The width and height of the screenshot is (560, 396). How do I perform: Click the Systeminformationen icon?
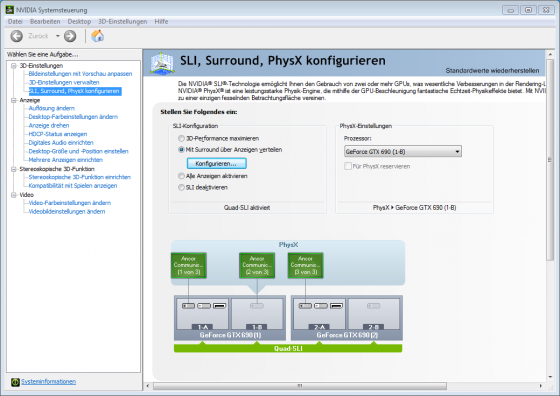[x=15, y=382]
